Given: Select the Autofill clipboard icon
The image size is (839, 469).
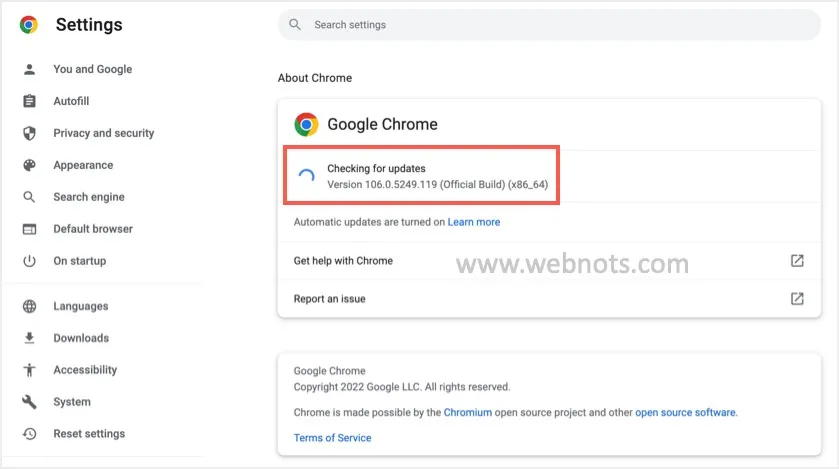Looking at the screenshot, I should 29,101.
